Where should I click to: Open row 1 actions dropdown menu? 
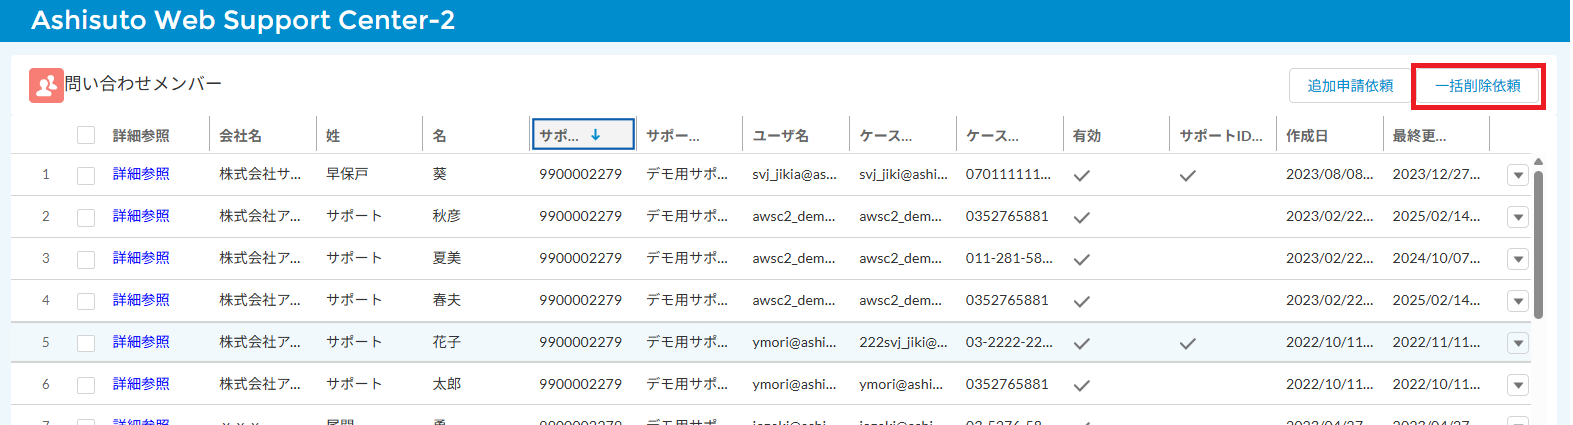pos(1517,175)
